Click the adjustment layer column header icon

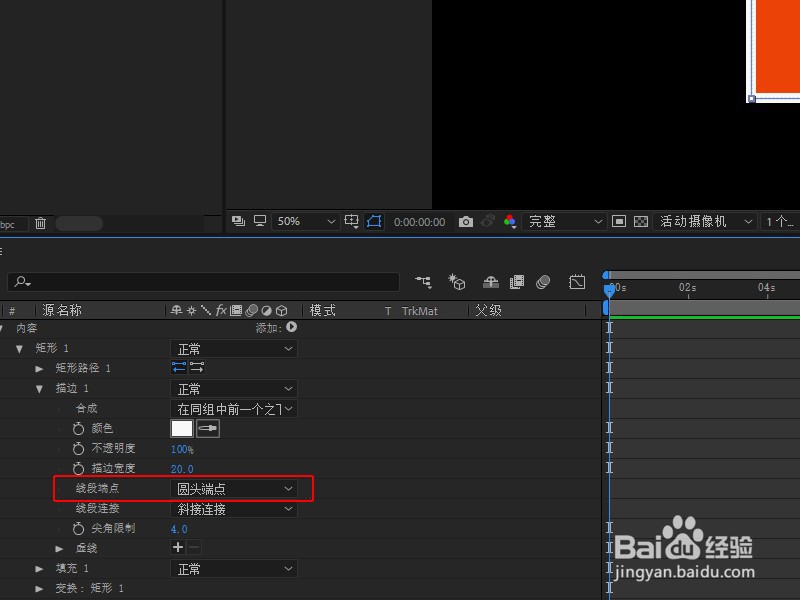coord(266,310)
